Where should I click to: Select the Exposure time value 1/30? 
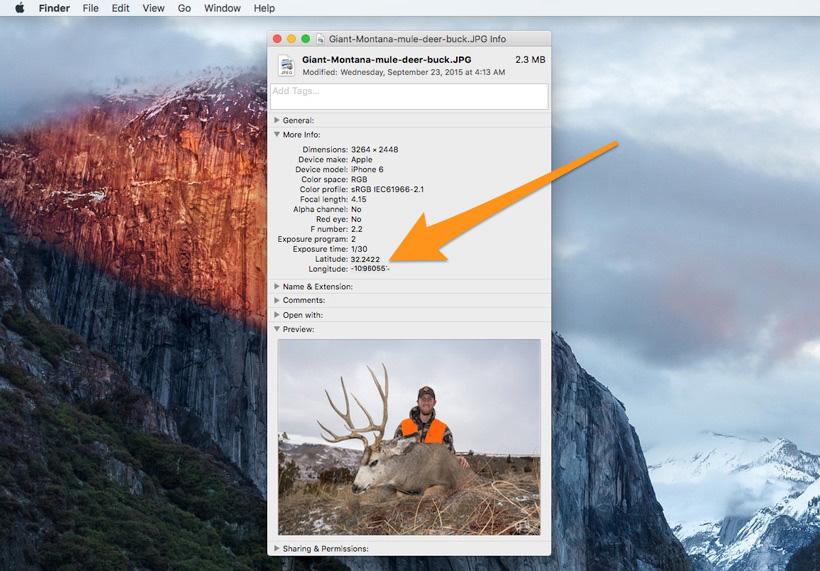pyautogui.click(x=359, y=249)
